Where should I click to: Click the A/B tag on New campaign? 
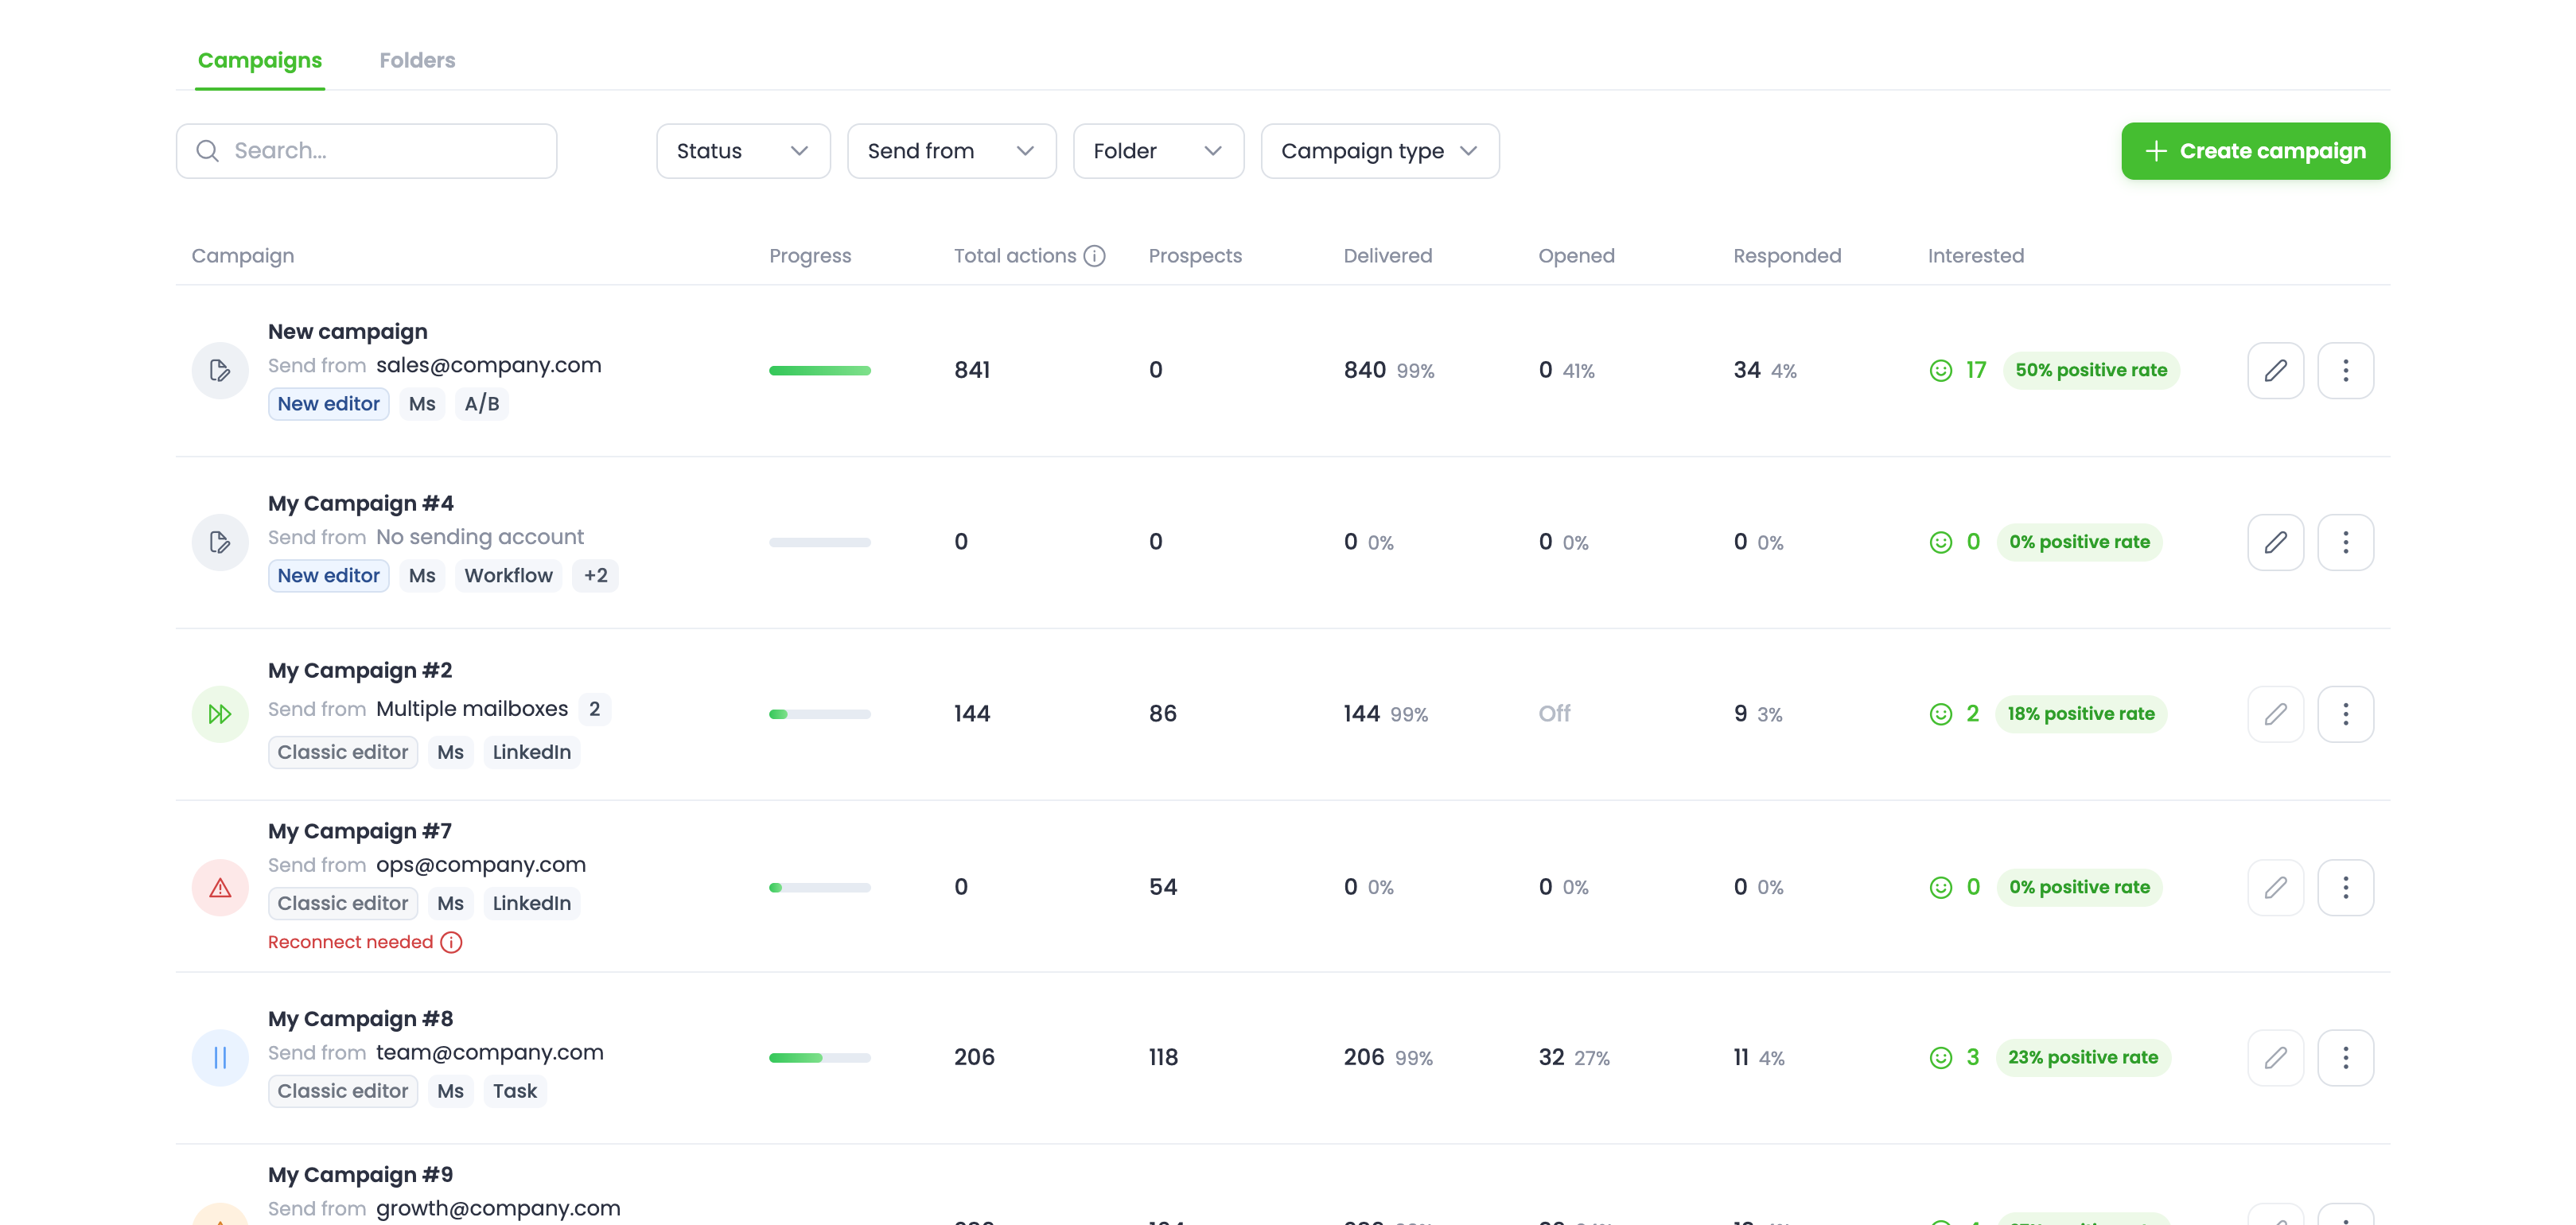click(481, 404)
